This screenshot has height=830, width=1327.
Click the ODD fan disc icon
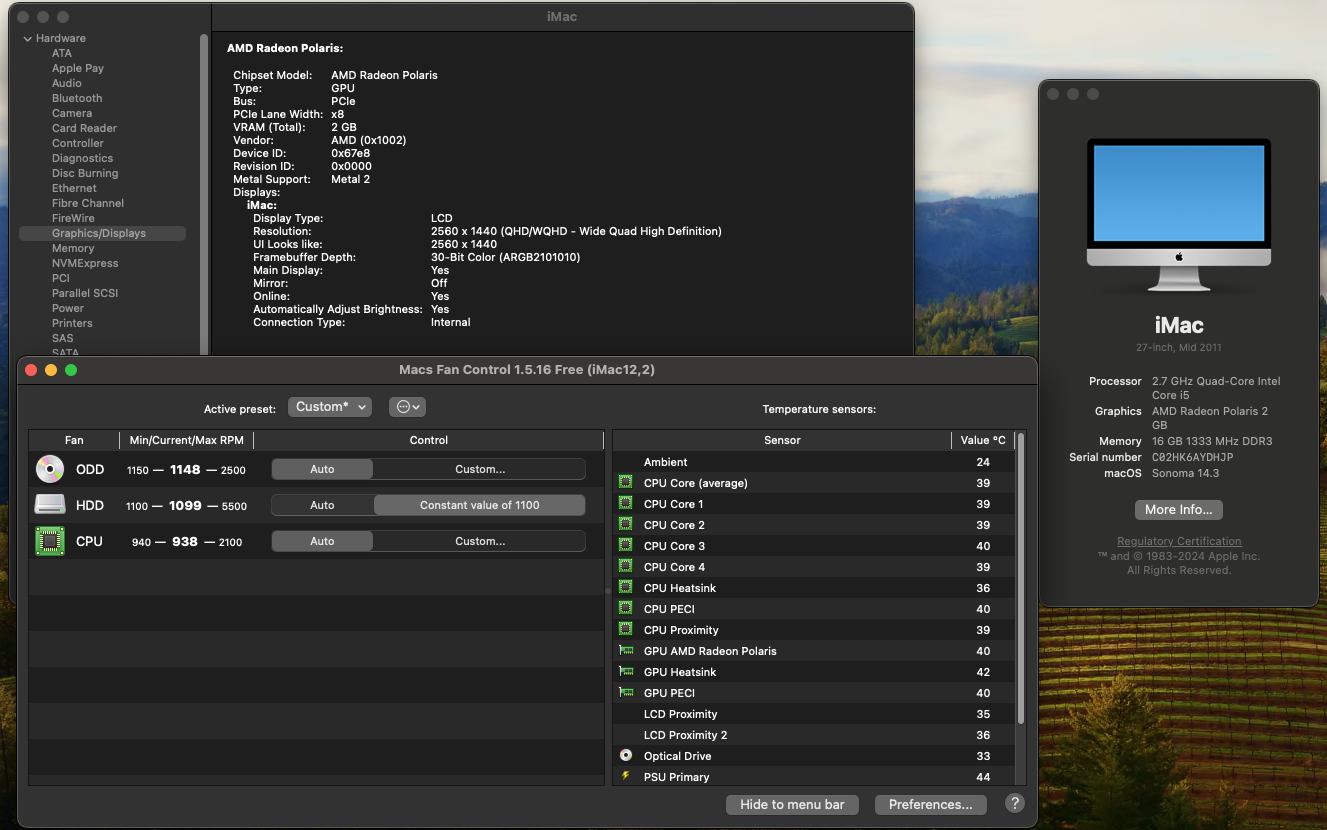pyautogui.click(x=49, y=469)
